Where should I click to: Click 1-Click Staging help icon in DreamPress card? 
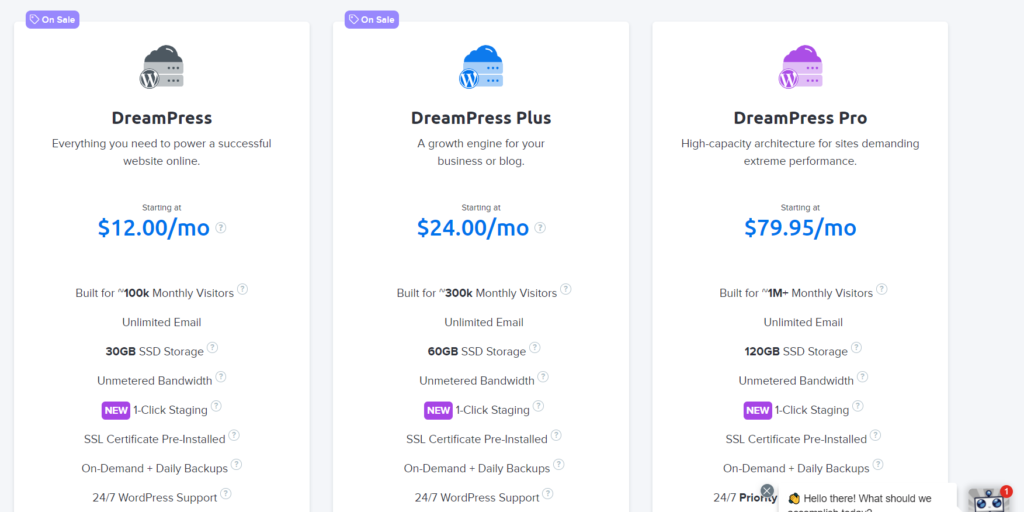(x=216, y=406)
